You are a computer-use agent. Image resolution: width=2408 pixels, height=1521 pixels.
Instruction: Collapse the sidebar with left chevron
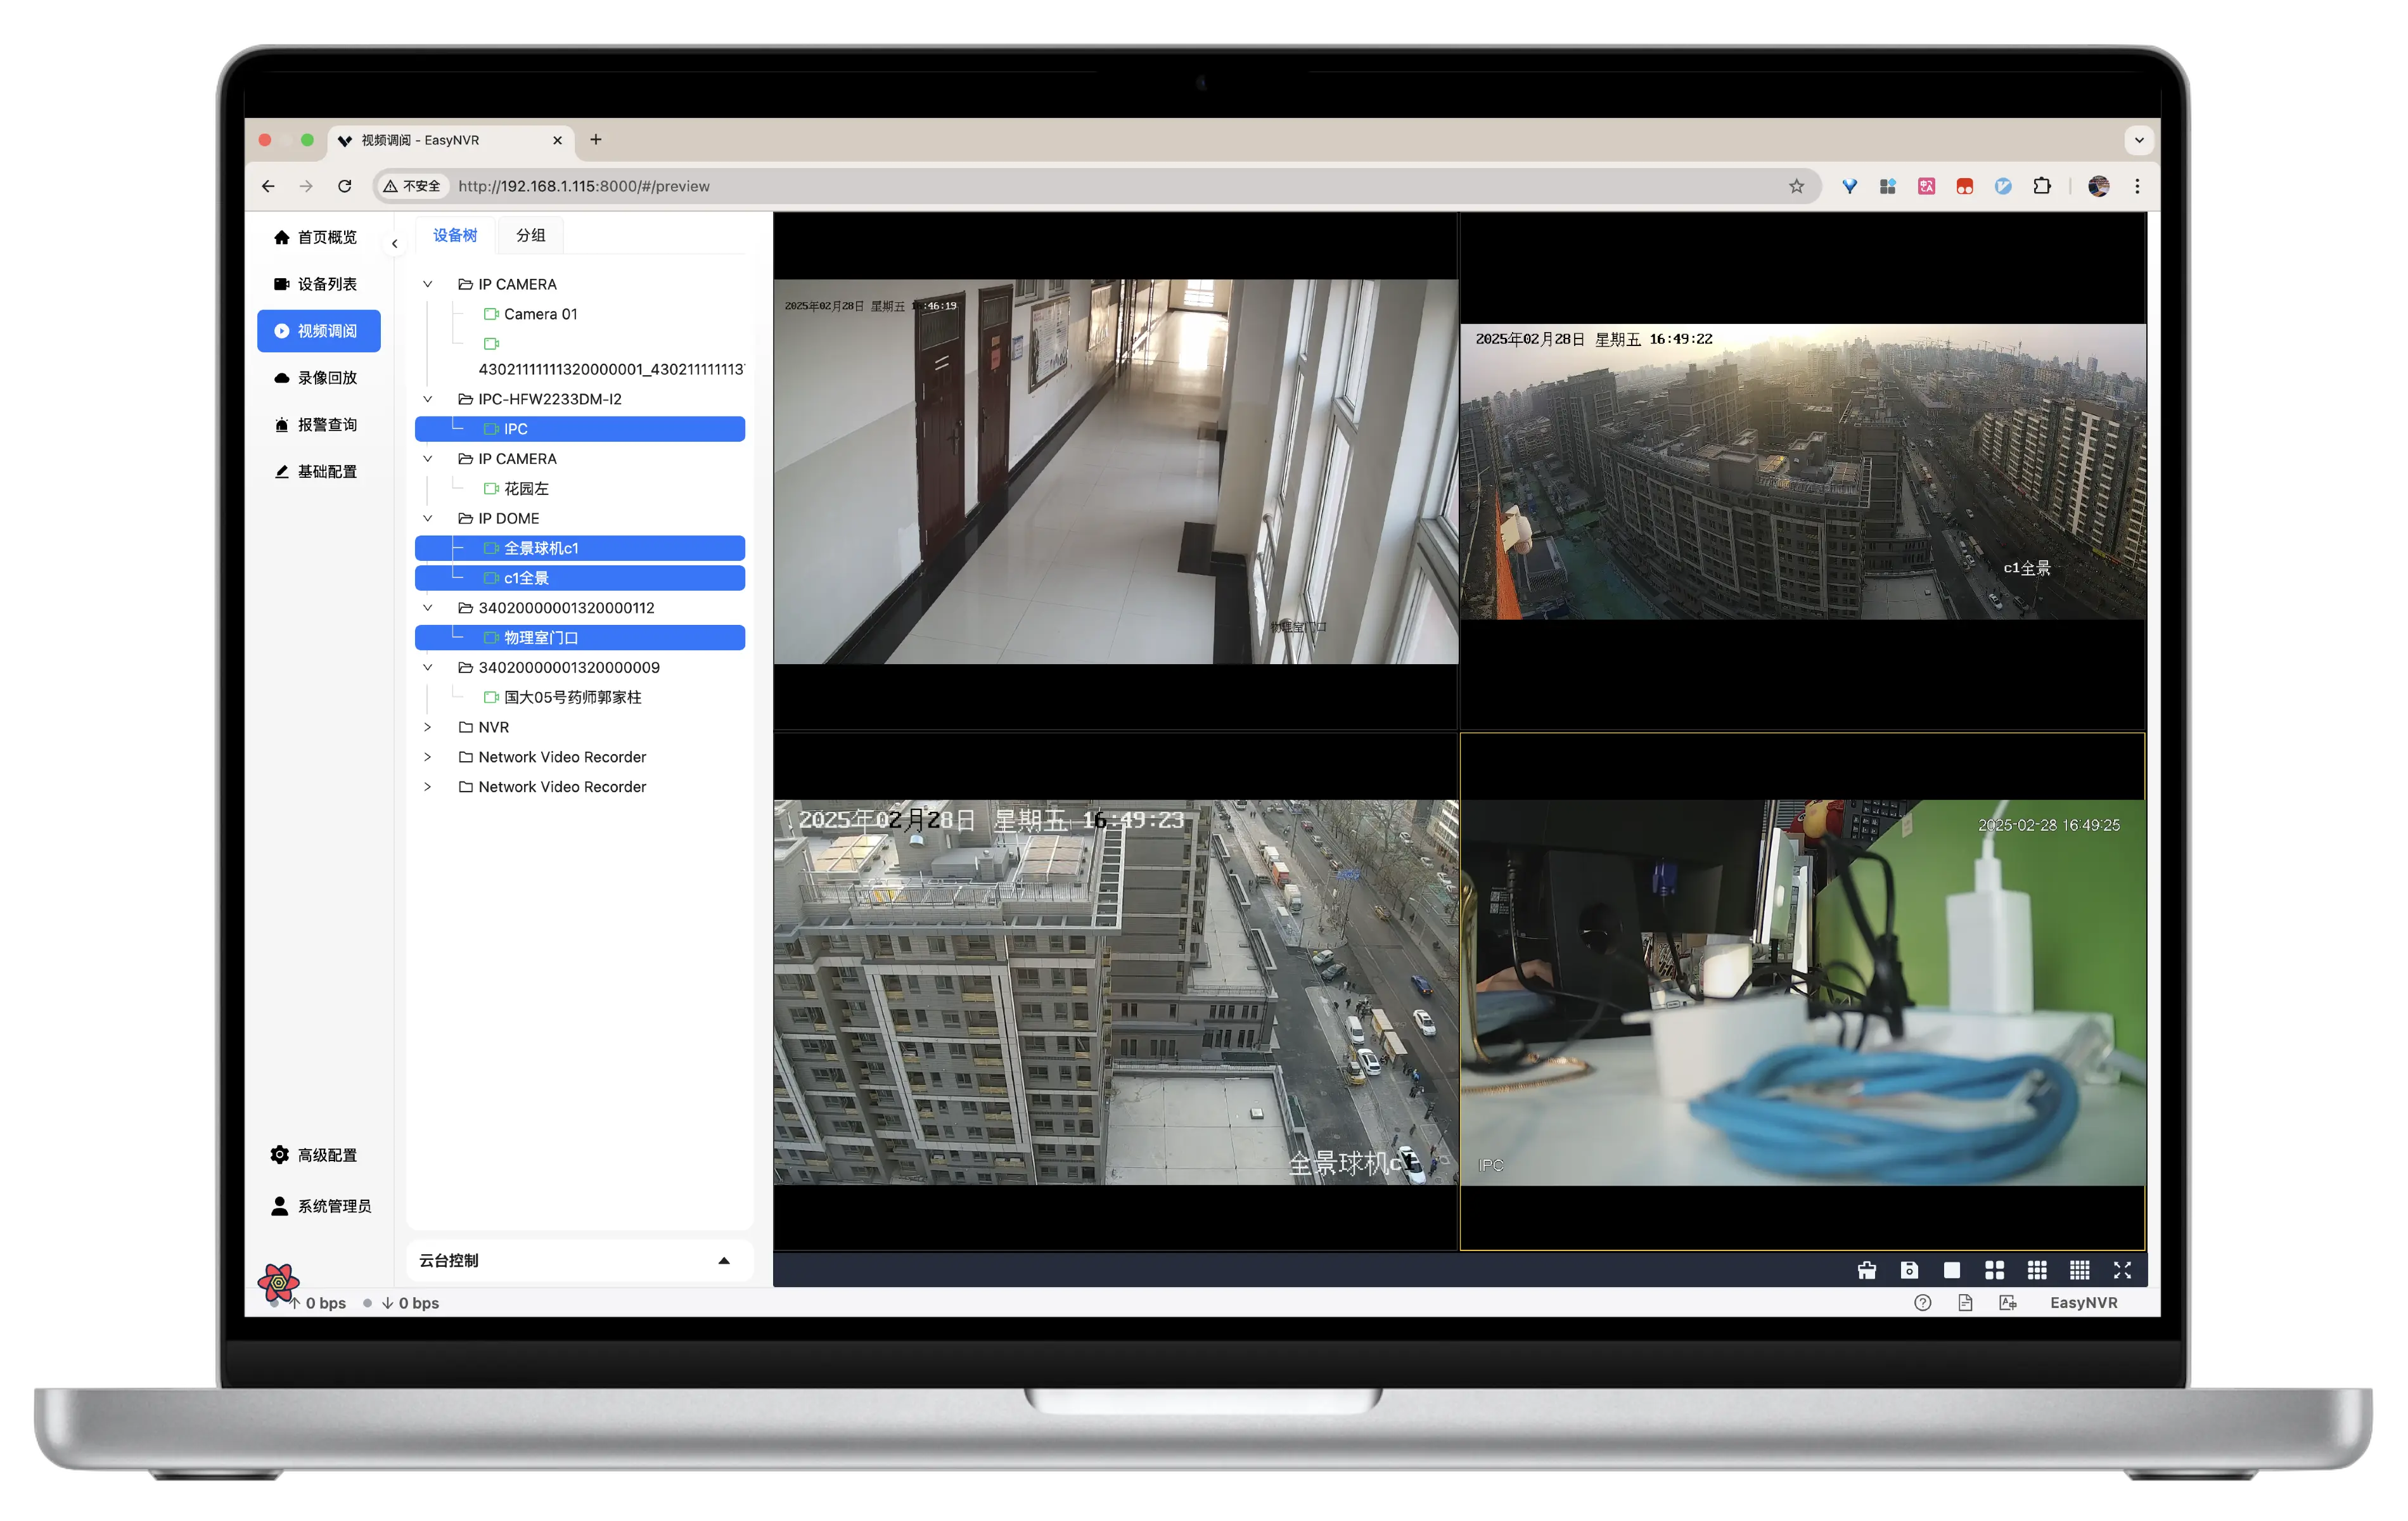[x=394, y=243]
